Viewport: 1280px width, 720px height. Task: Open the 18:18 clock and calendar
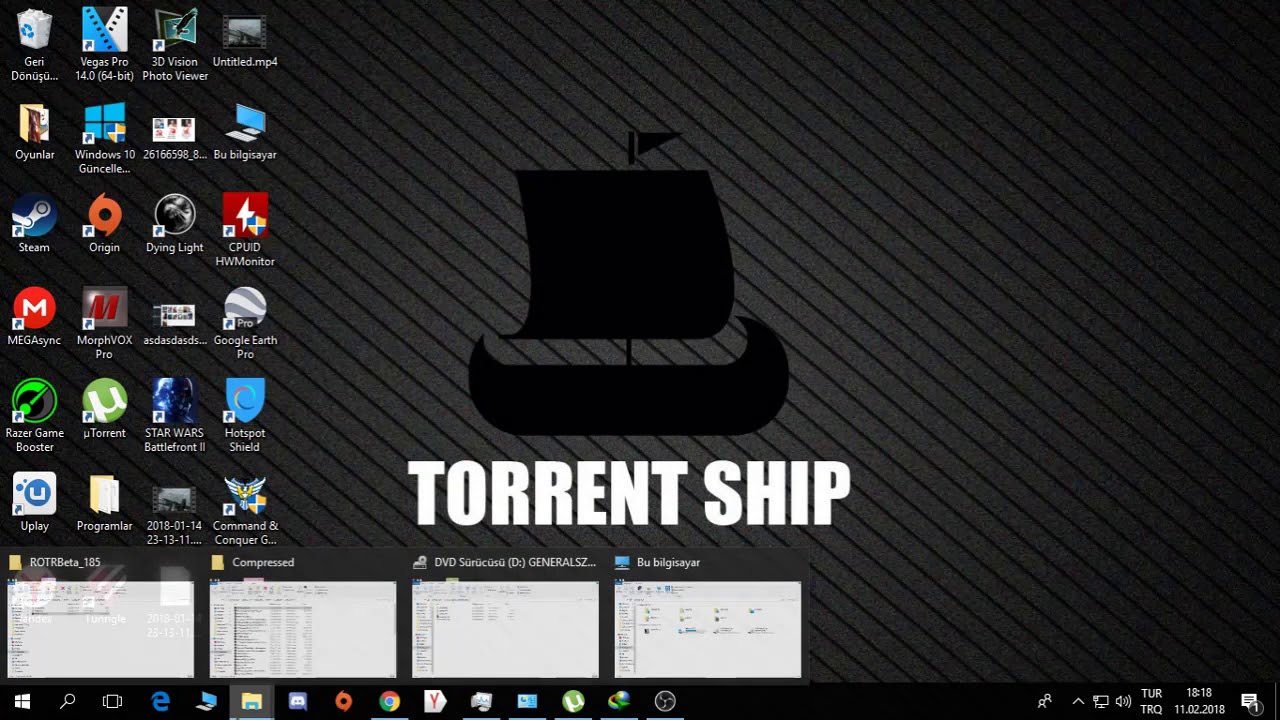1199,702
